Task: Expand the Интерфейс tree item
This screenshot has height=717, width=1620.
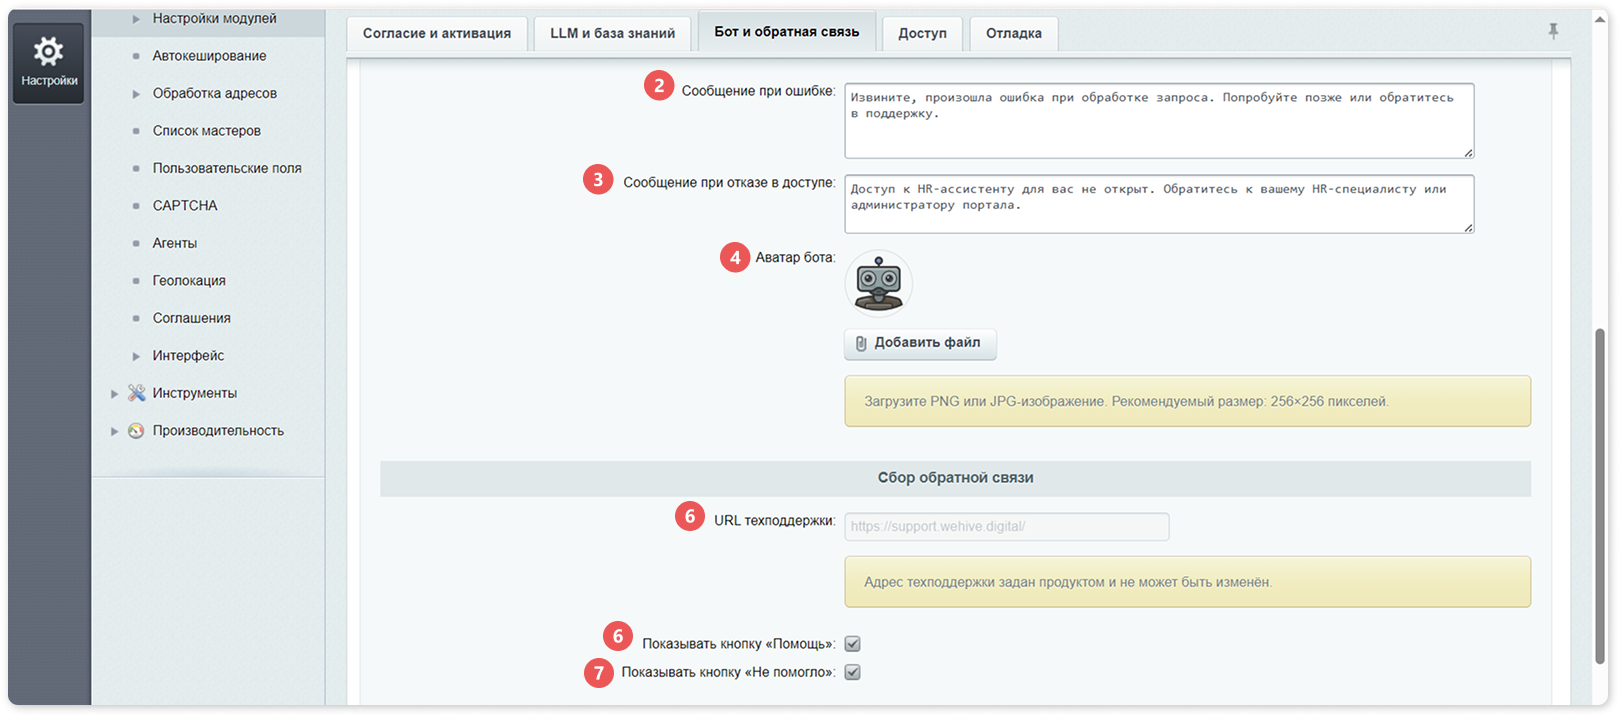Action: (137, 356)
